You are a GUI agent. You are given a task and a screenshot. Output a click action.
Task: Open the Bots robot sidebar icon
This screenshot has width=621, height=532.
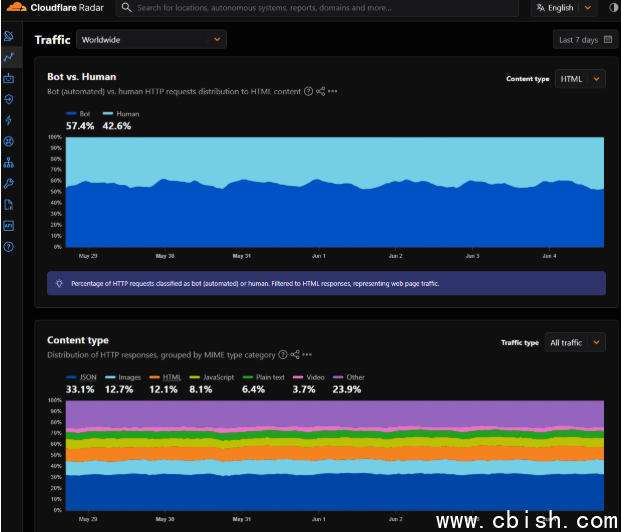coord(9,78)
